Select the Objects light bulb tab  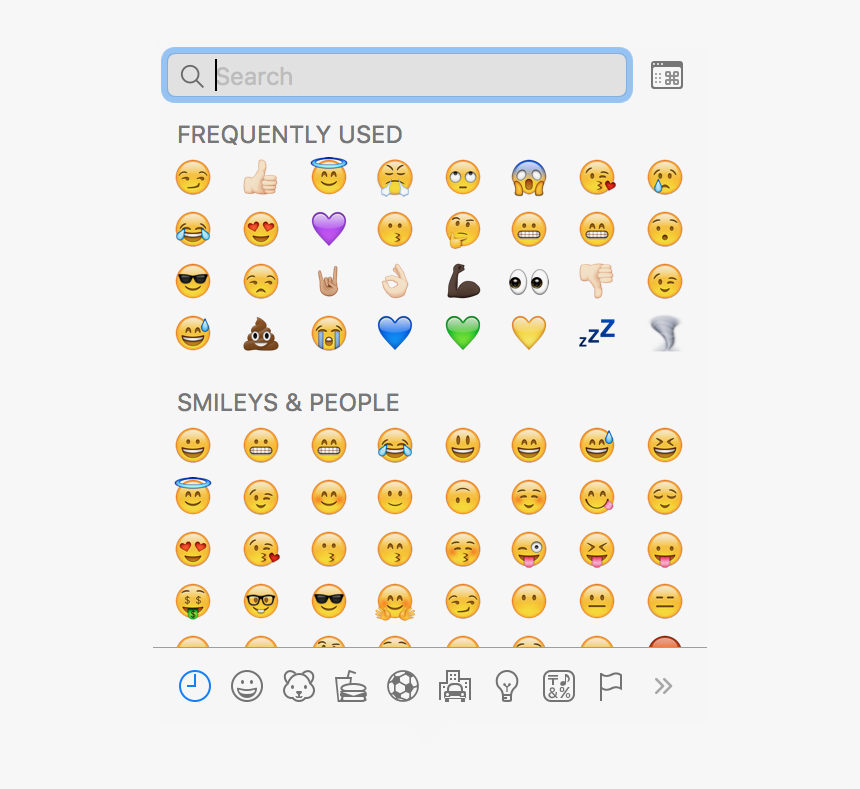[x=506, y=686]
